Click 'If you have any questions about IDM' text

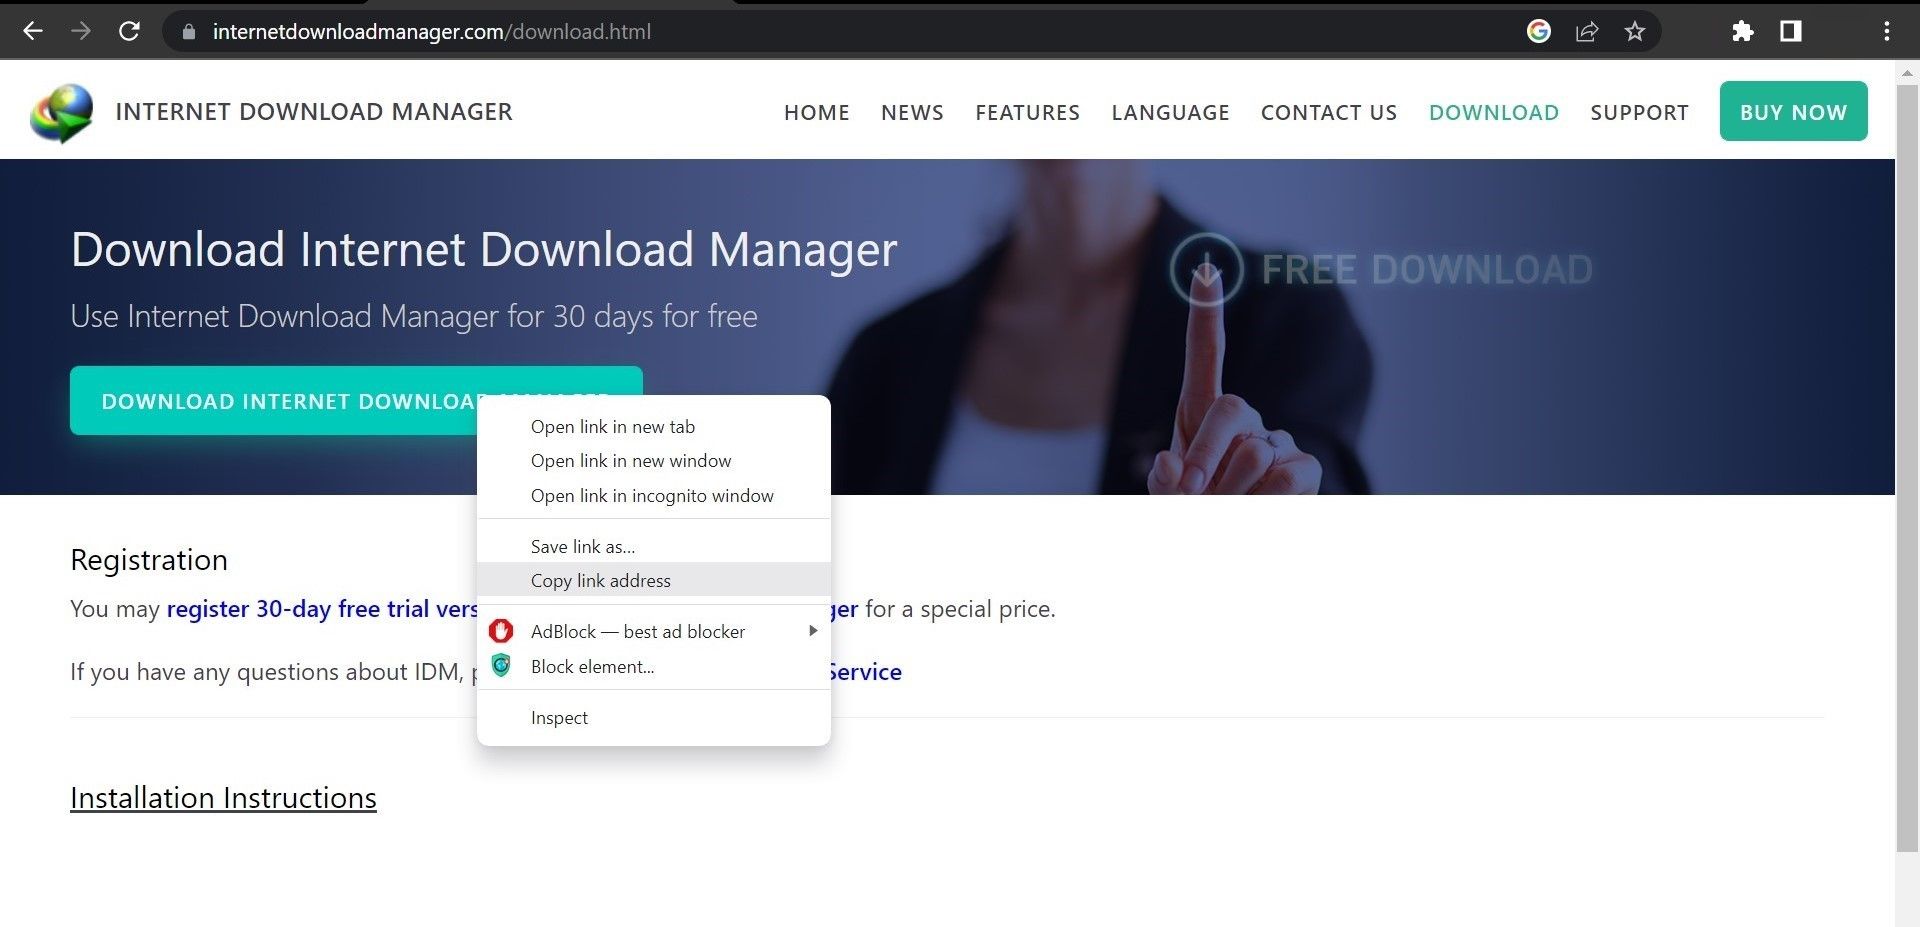point(267,672)
